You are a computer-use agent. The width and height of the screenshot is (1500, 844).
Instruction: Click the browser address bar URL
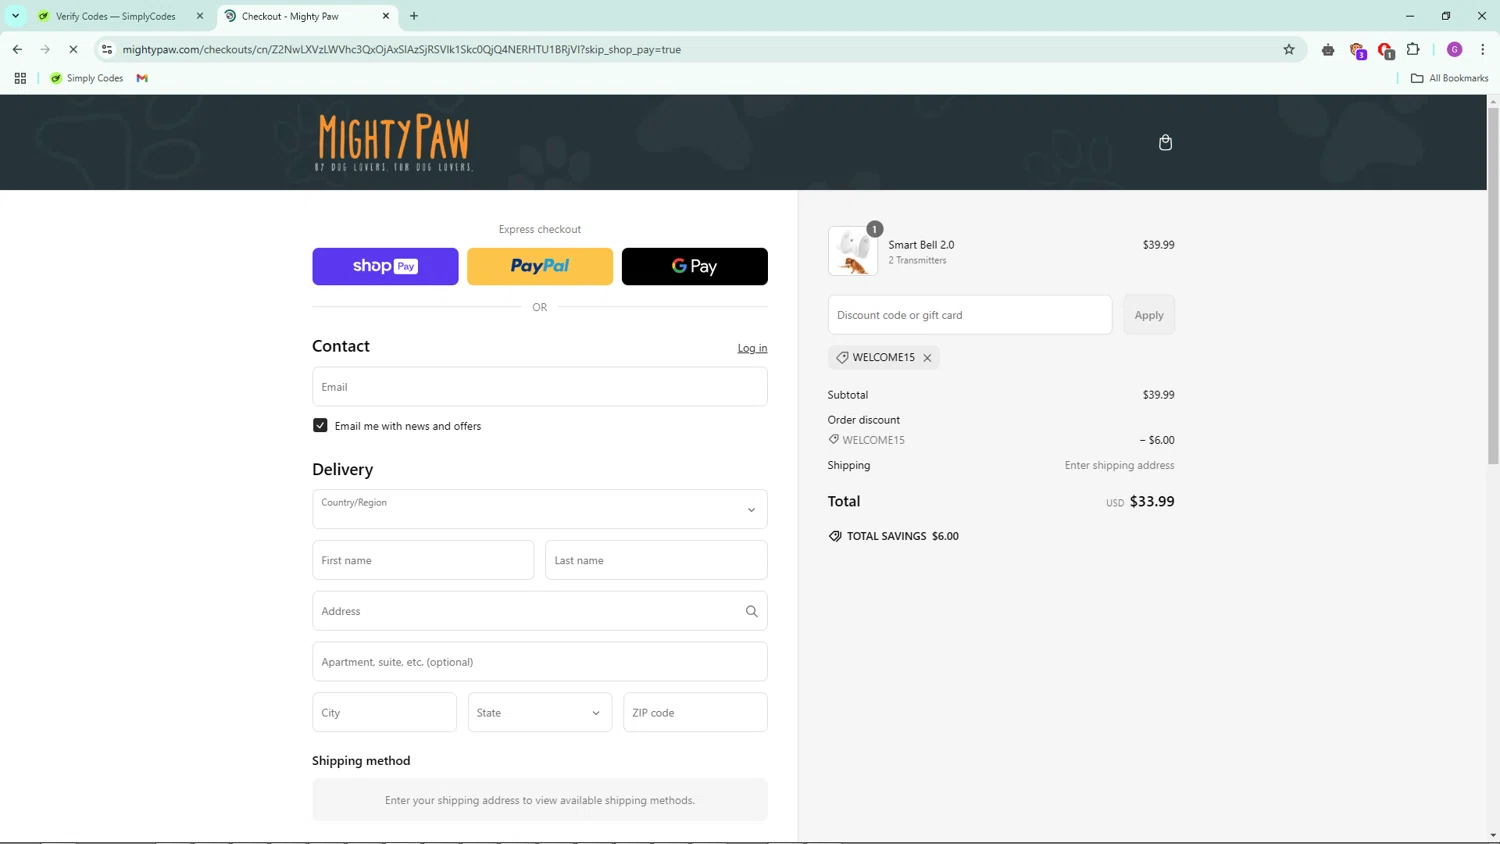pyautogui.click(x=401, y=49)
